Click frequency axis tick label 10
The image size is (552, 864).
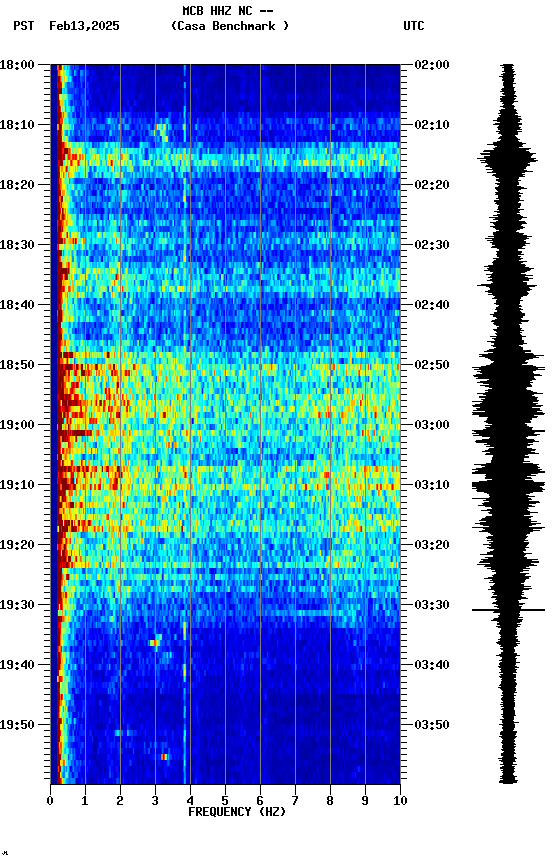400,801
